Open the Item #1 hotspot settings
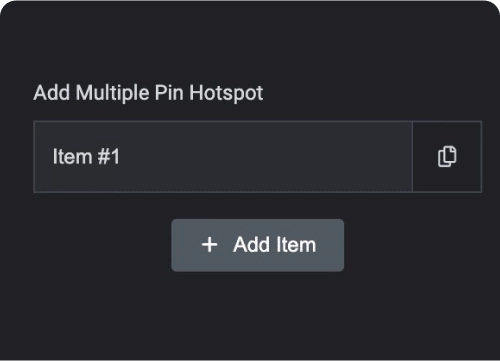Image resolution: width=500 pixels, height=361 pixels. click(223, 156)
